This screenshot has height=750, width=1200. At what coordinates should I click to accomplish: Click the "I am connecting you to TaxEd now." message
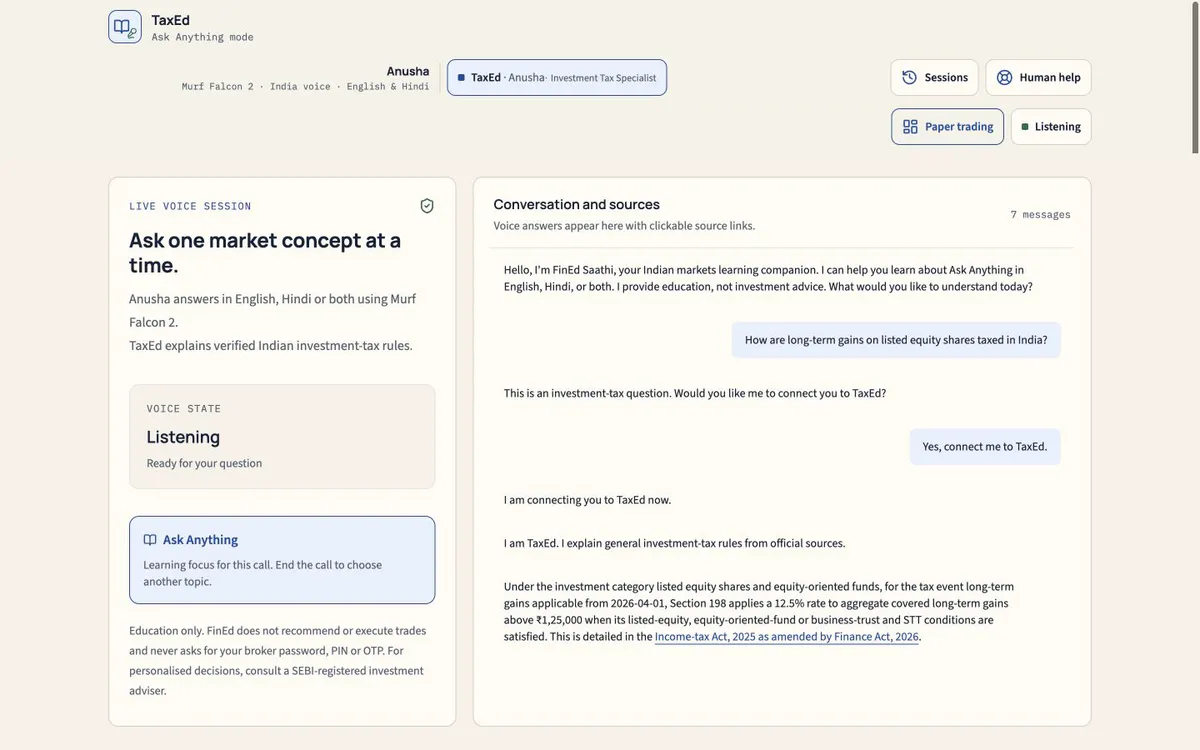[x=587, y=500]
